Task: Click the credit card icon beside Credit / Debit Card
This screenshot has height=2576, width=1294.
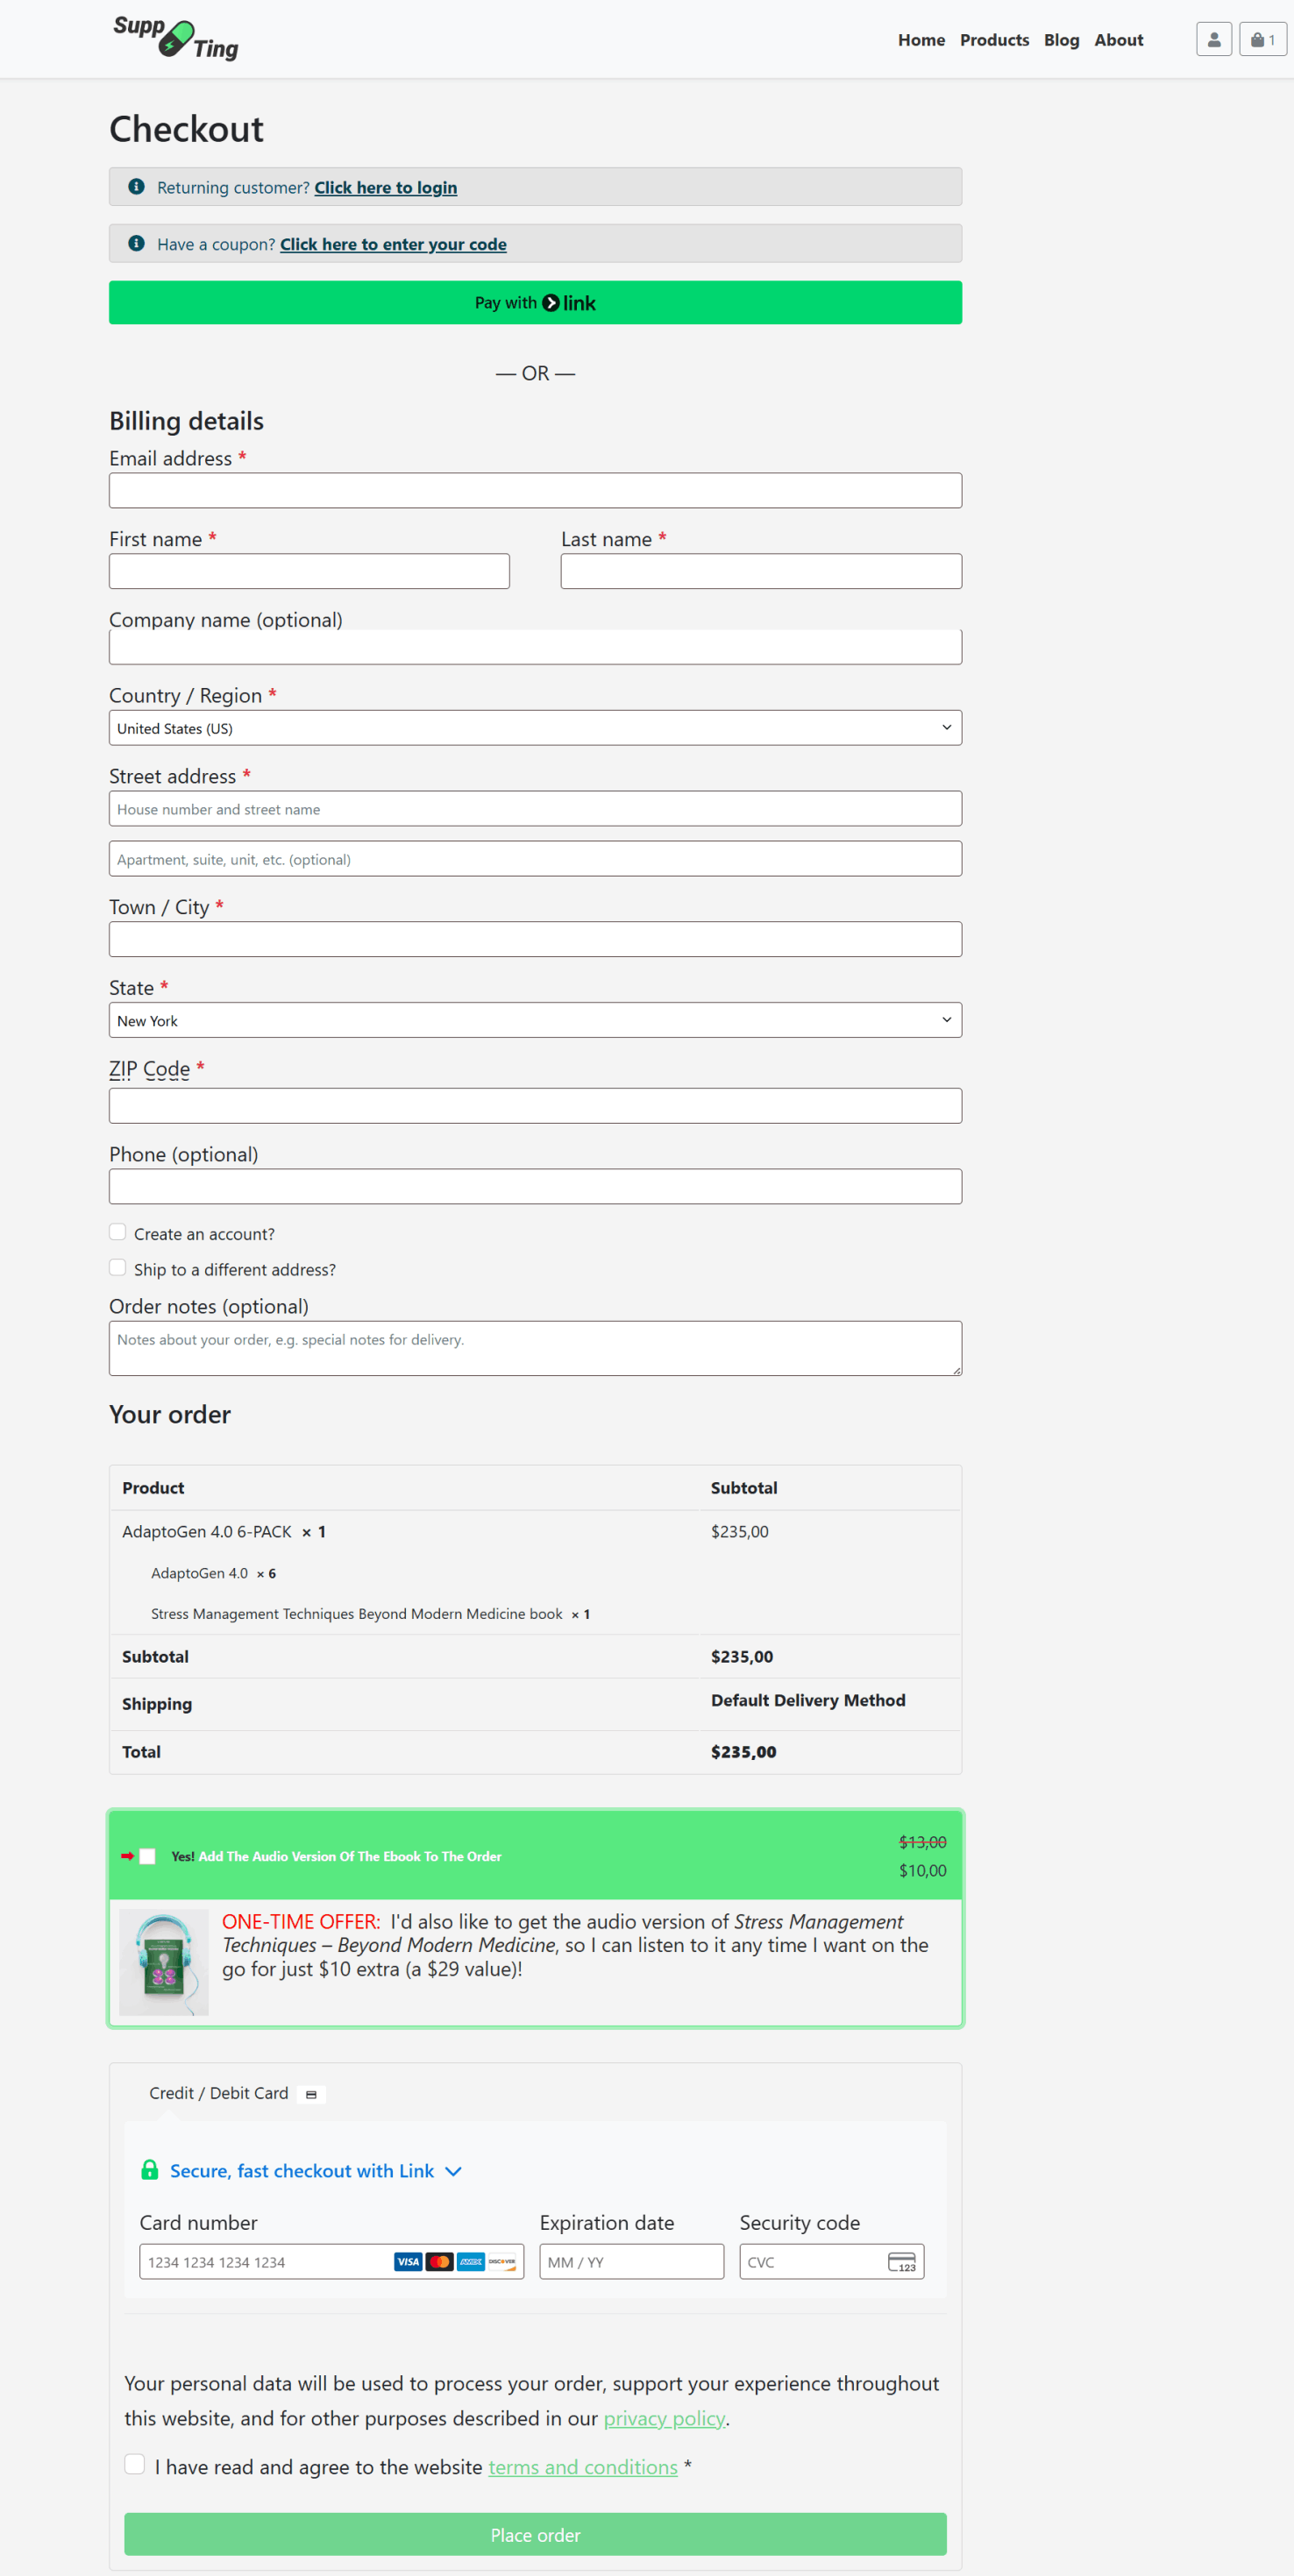Action: [311, 2093]
